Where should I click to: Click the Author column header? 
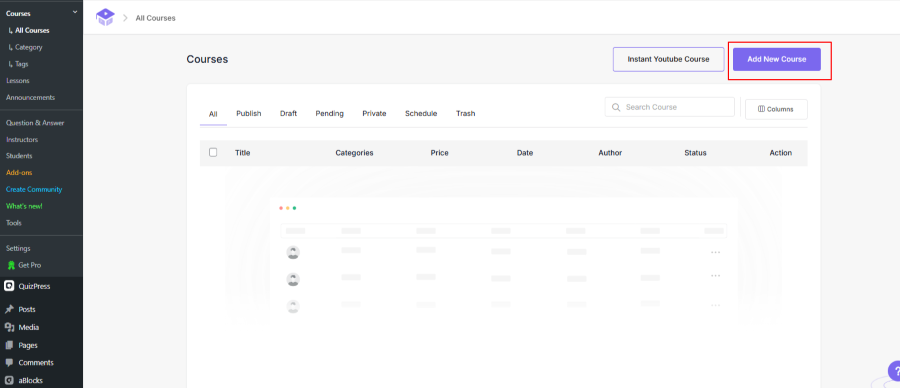(610, 153)
